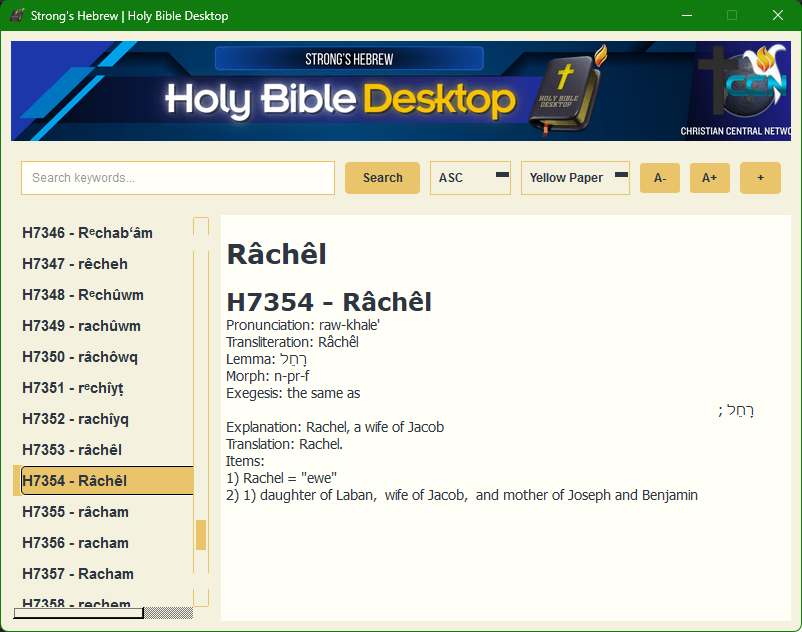This screenshot has width=802, height=632.
Task: Select the H7357 - Racham entry
Action: click(103, 574)
